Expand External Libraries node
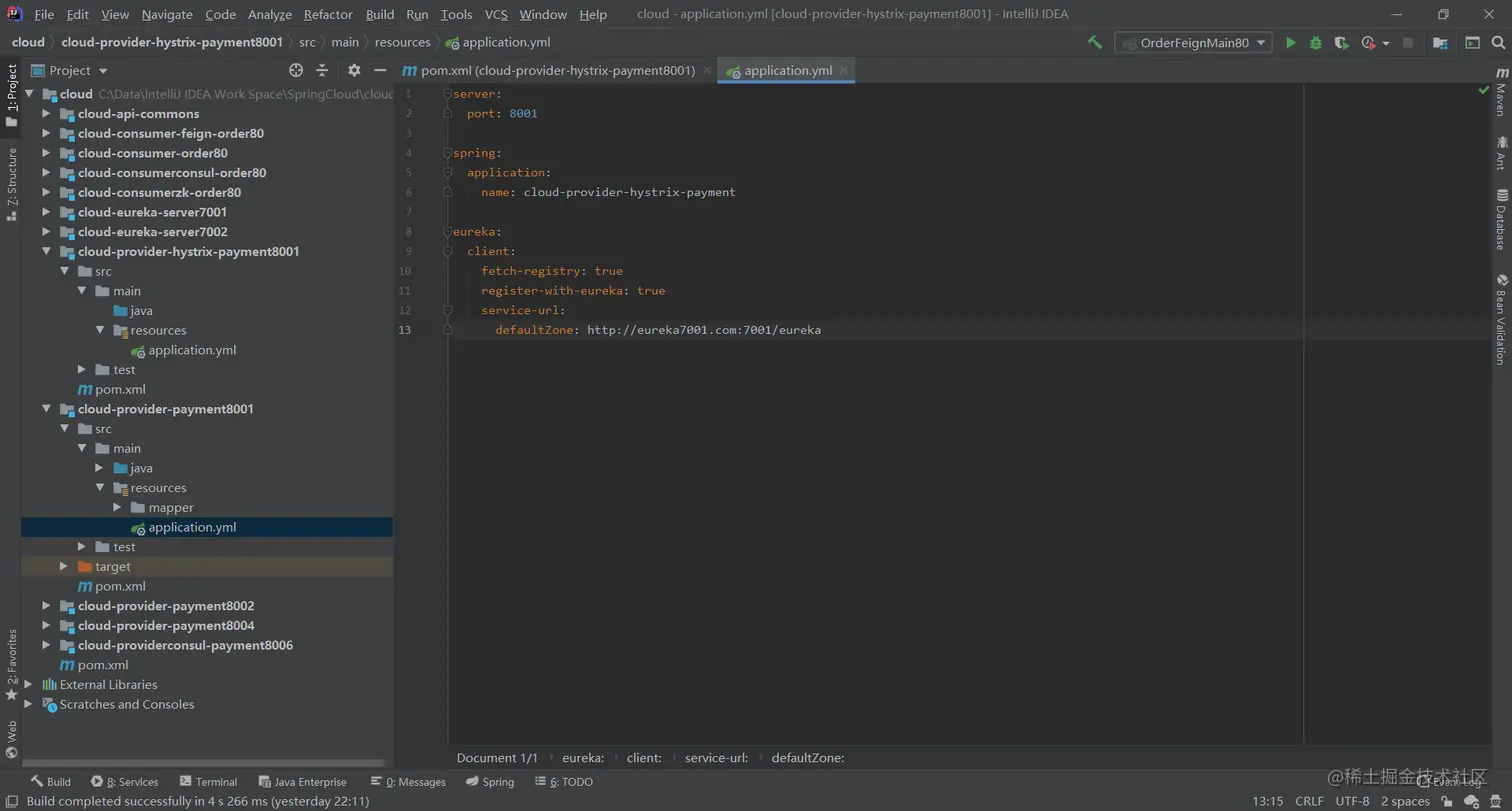The height and width of the screenshot is (811, 1512). click(x=28, y=685)
